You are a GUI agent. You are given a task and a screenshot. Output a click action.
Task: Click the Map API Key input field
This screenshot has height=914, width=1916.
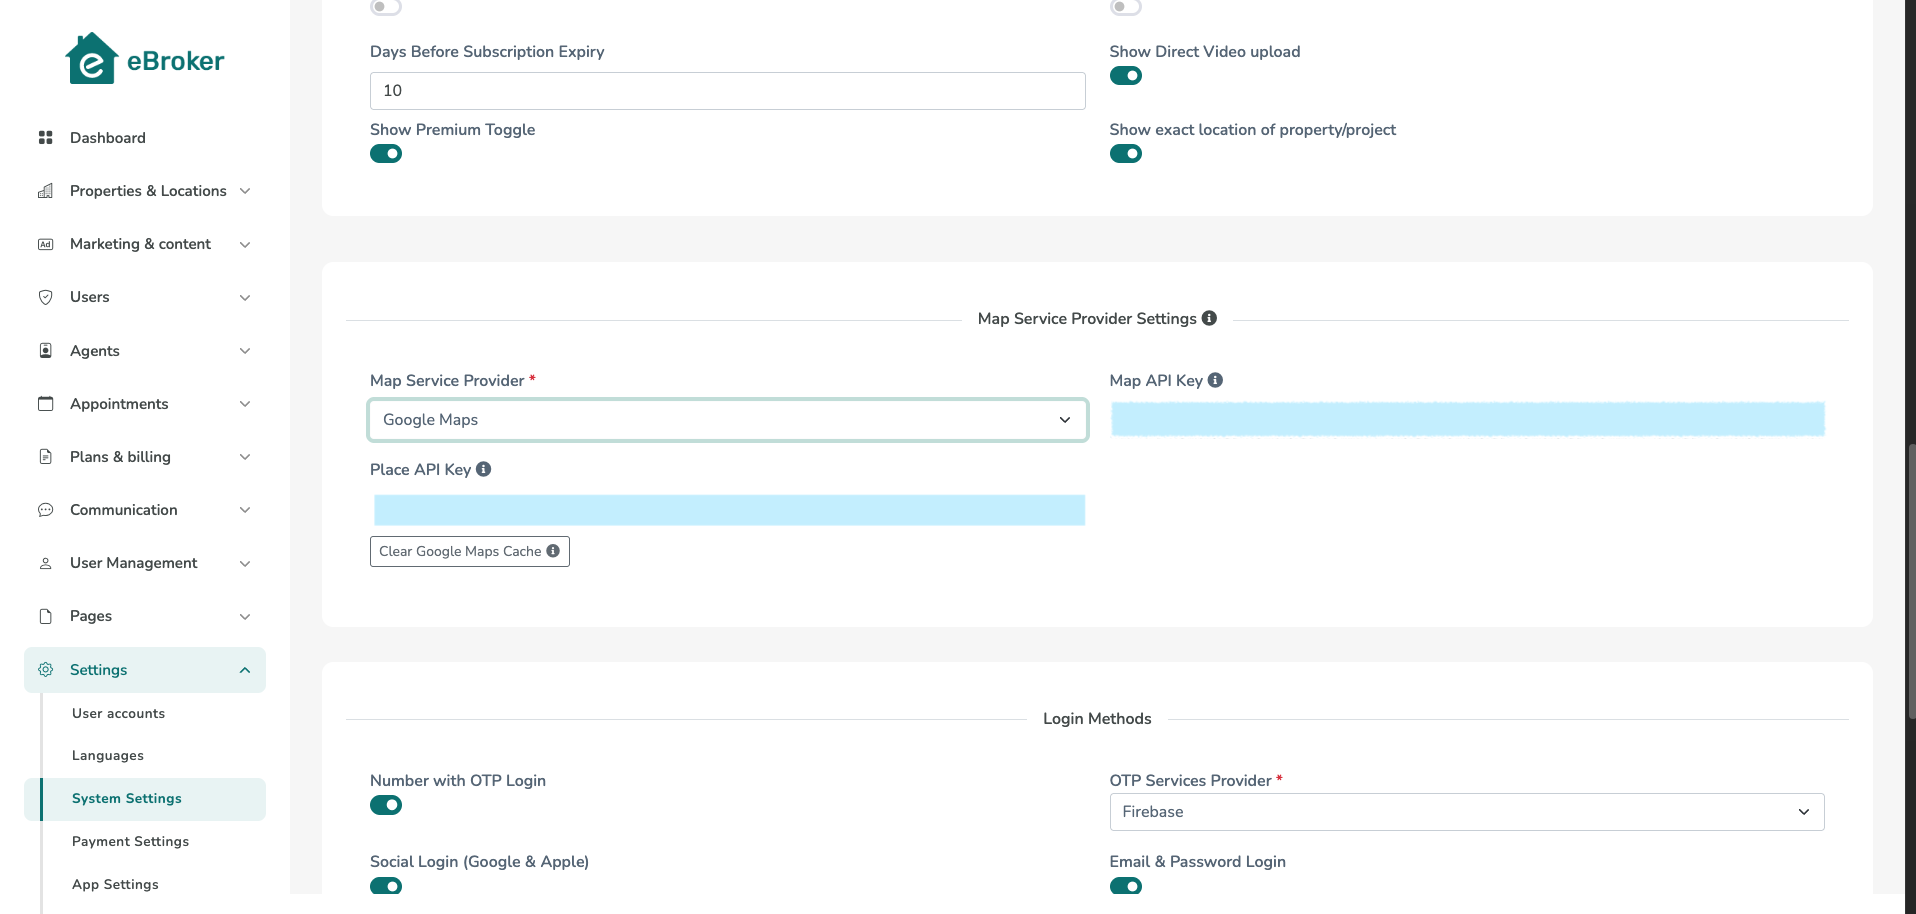pyautogui.click(x=1467, y=419)
